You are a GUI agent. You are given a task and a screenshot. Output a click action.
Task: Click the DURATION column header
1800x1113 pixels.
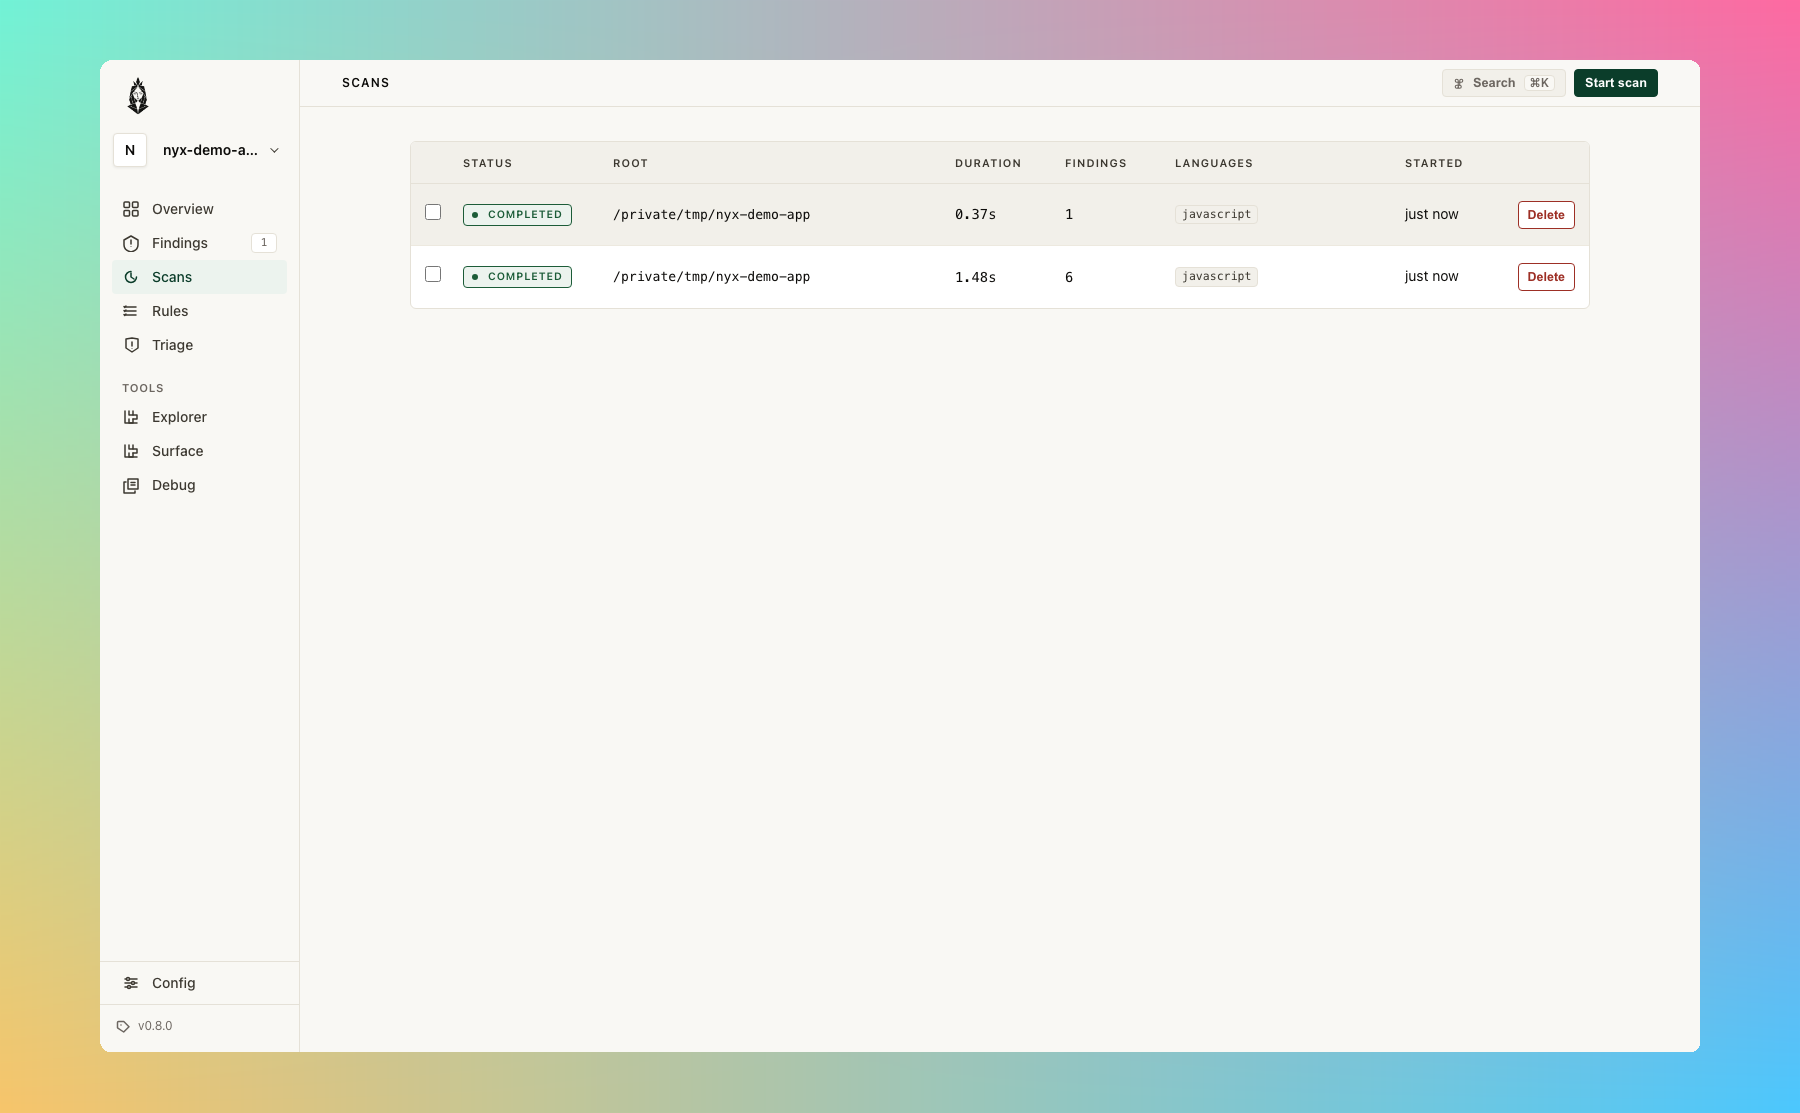coord(988,163)
